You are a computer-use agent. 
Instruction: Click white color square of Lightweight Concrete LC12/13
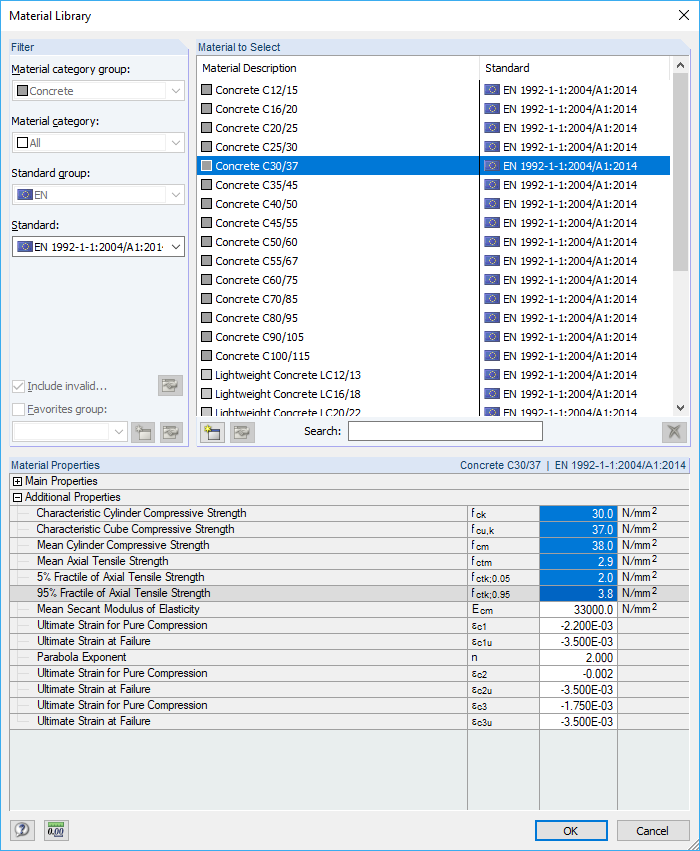point(206,374)
